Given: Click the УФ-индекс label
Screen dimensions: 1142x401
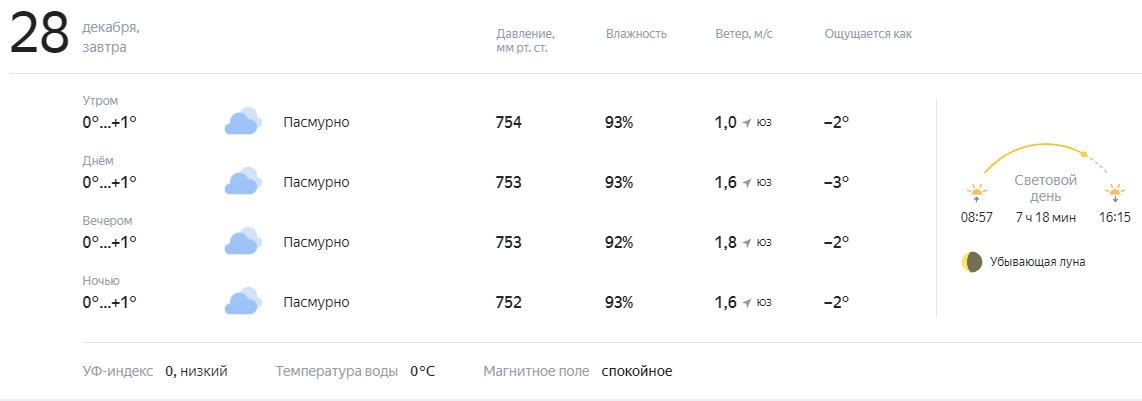Looking at the screenshot, I should [x=118, y=371].
